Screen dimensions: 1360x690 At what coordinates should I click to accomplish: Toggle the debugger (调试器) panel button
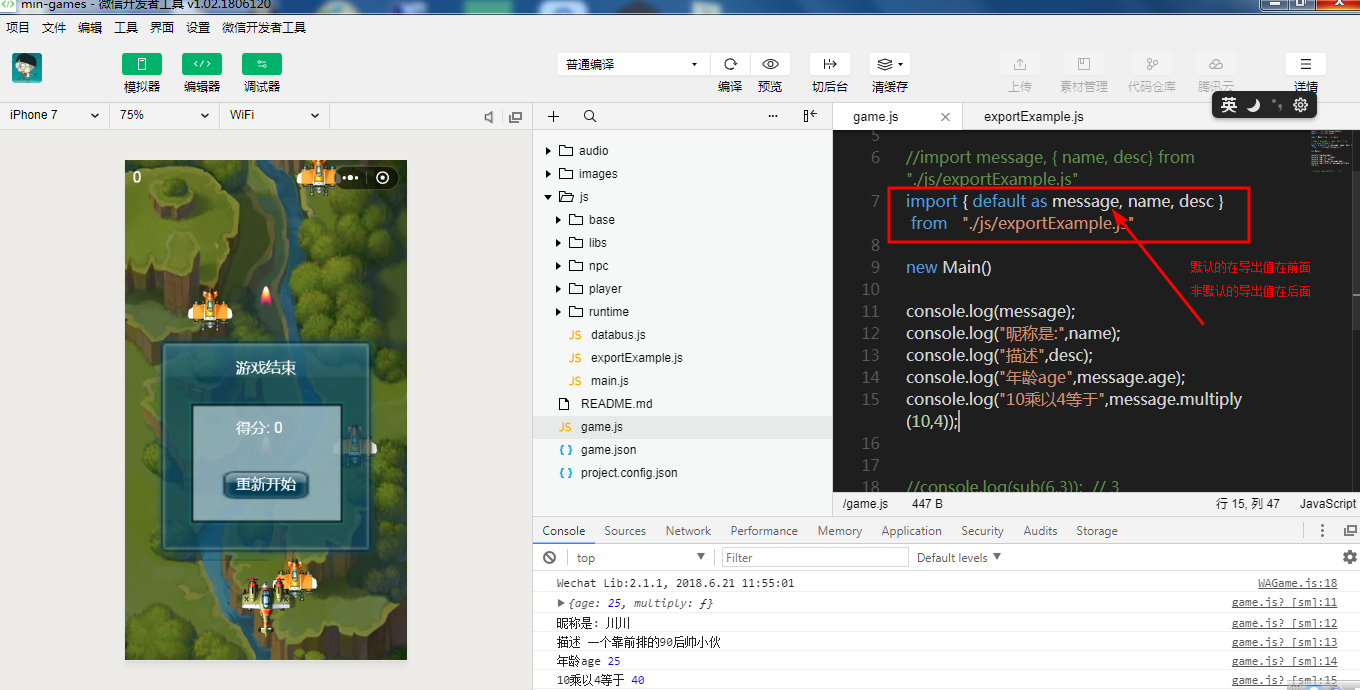point(261,64)
